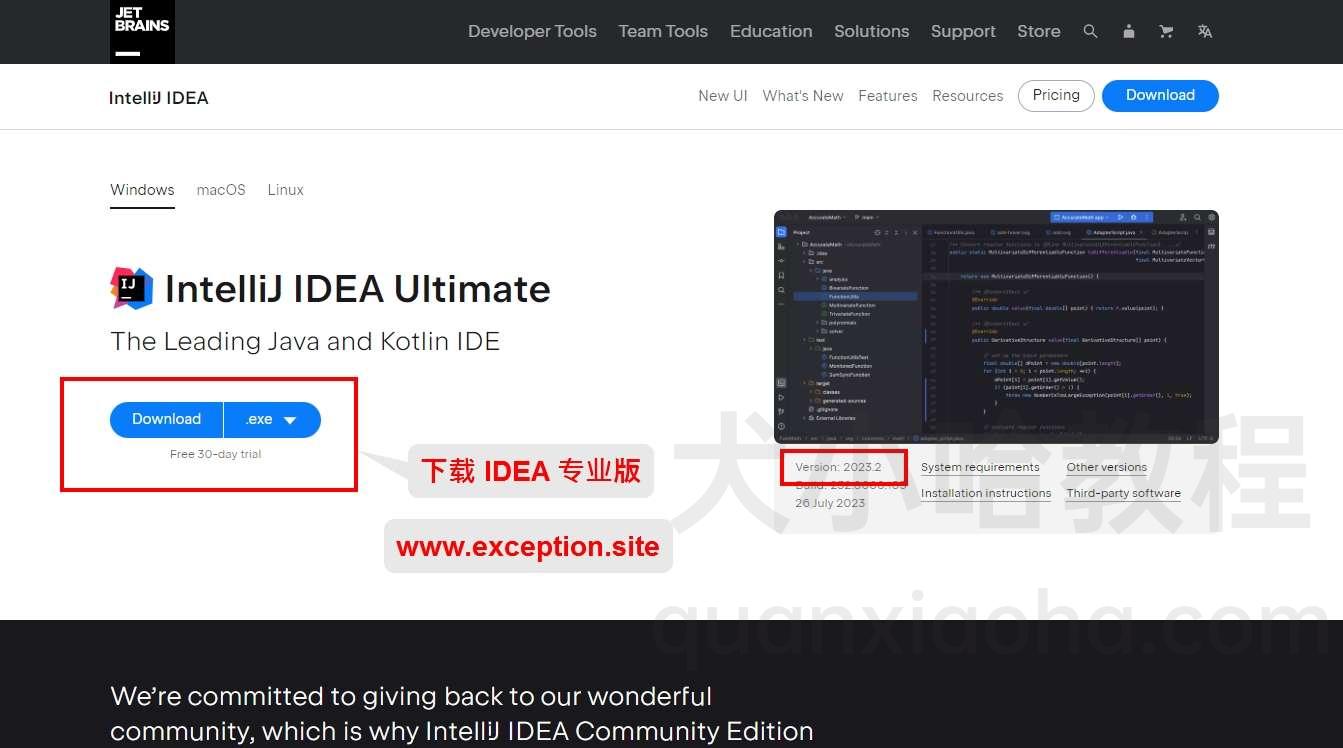Image resolution: width=1343 pixels, height=748 pixels.
Task: Click the IntelliJ IDEA Ultimate product logo
Action: click(132, 288)
